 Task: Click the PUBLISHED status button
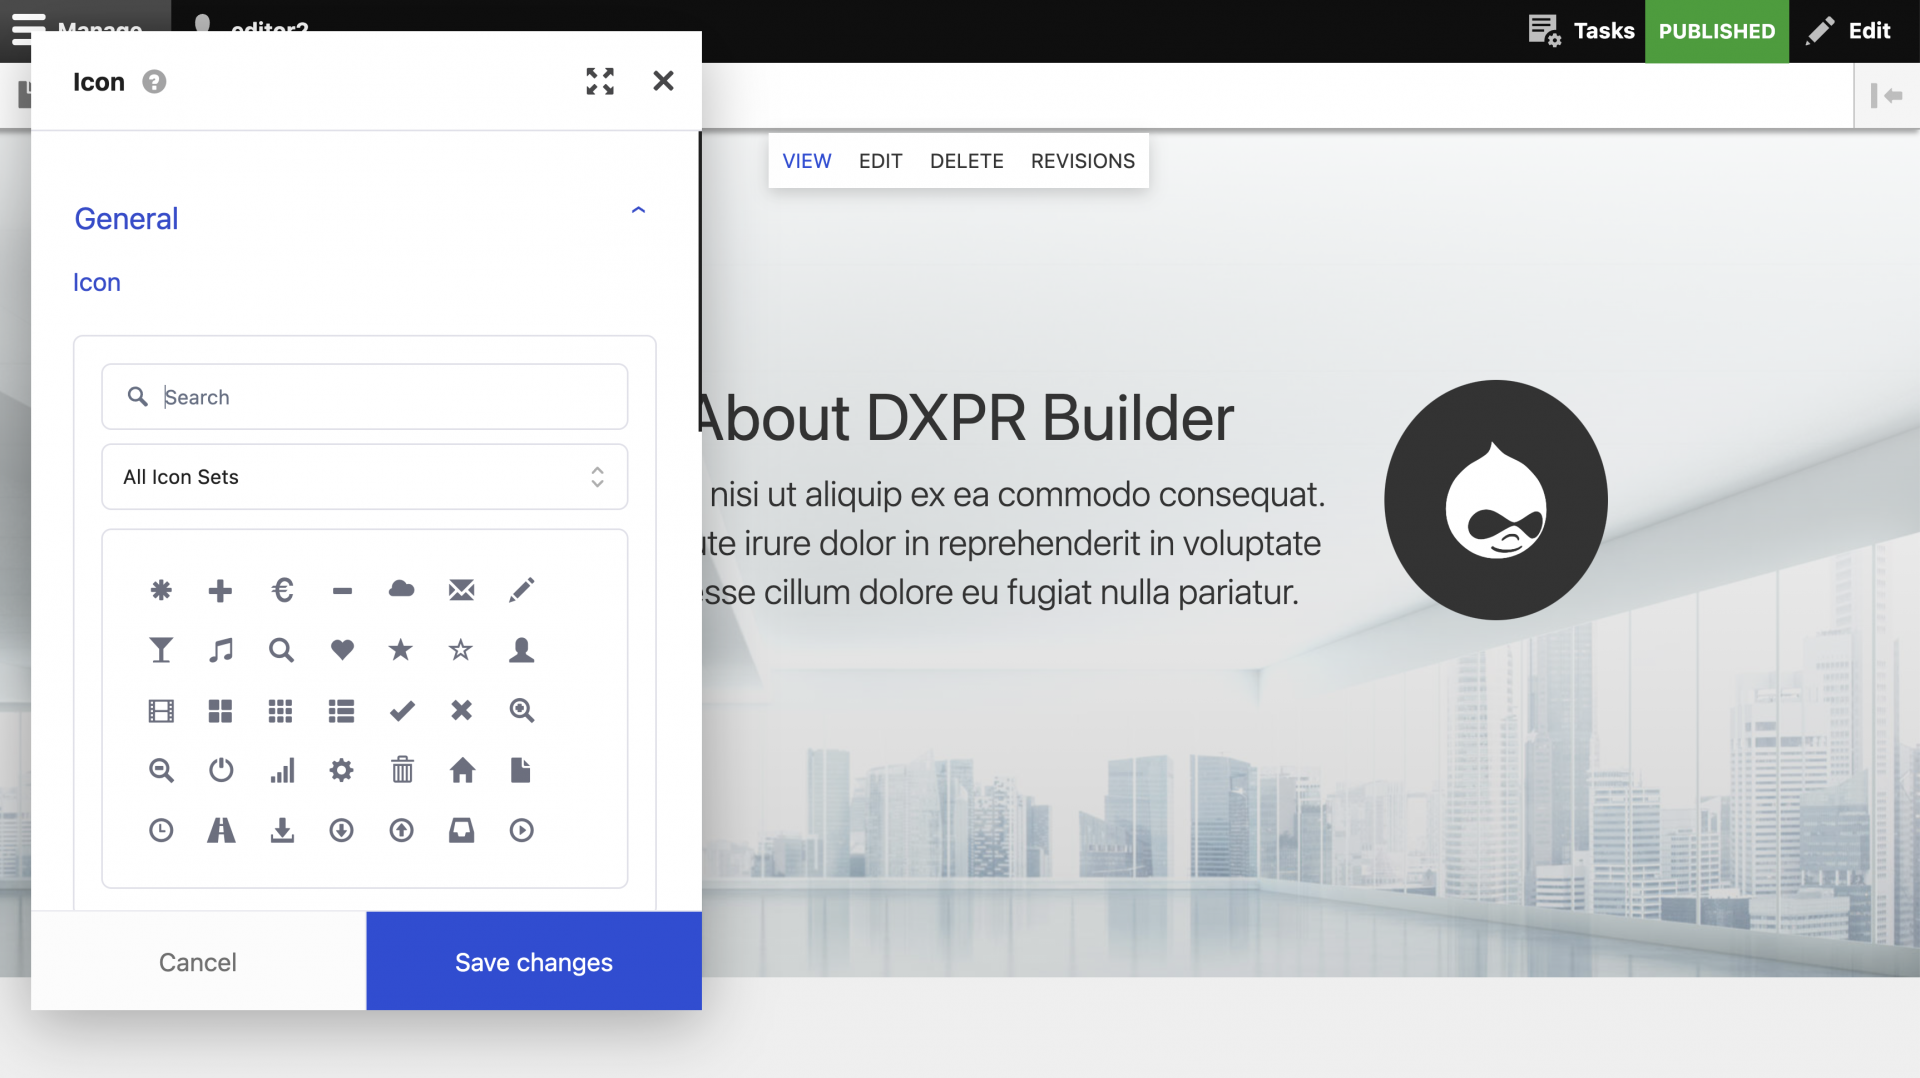coord(1717,31)
